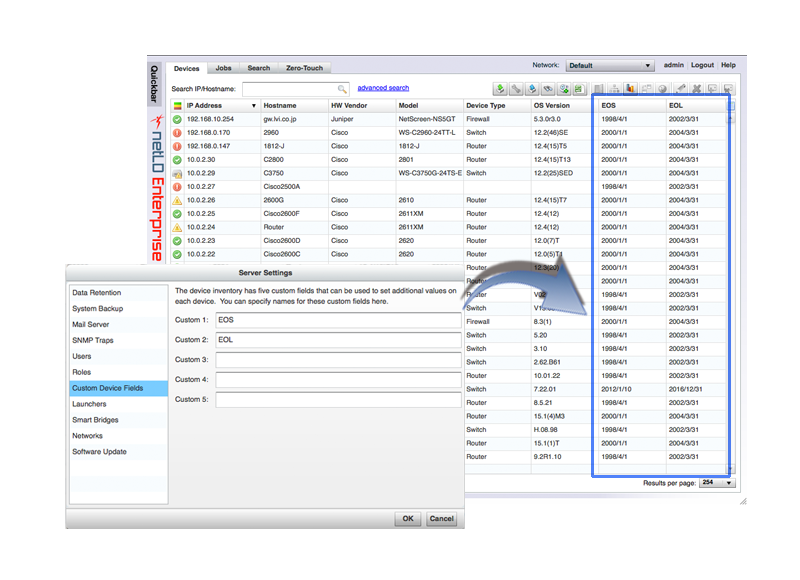Open the Zero-Touch tab
The width and height of the screenshot is (800, 580).
pos(304,68)
